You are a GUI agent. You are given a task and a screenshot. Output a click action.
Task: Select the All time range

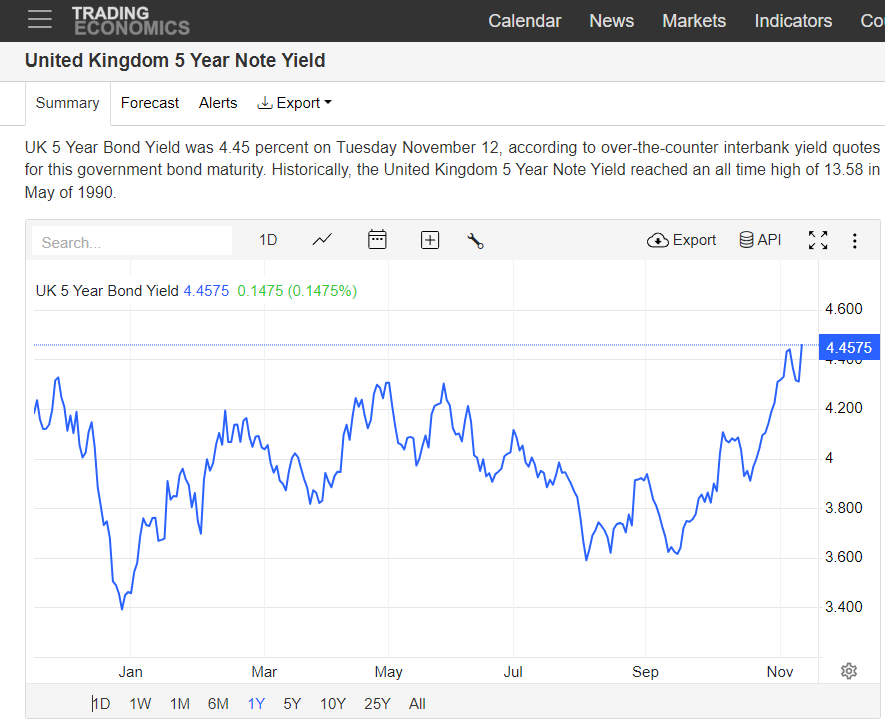(x=417, y=704)
